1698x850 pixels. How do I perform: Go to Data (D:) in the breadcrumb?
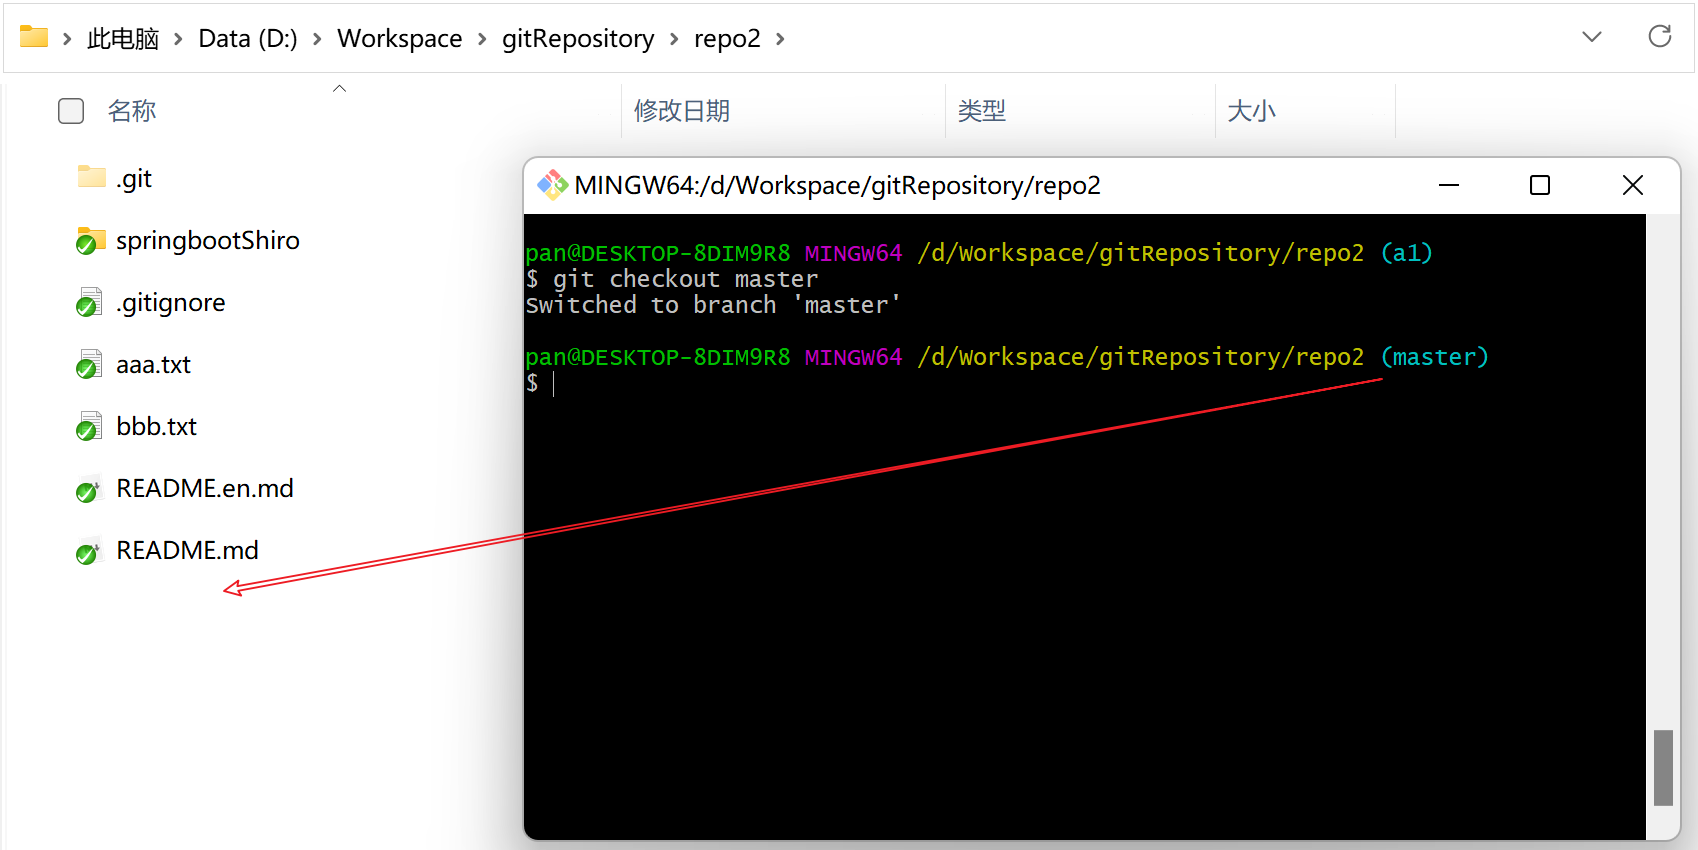[x=248, y=39]
